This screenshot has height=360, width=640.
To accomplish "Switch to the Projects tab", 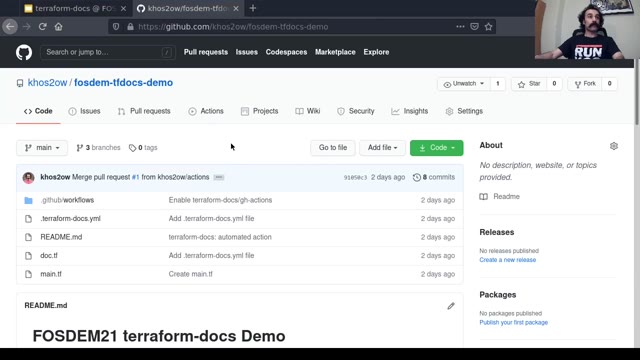I will click(260, 111).
